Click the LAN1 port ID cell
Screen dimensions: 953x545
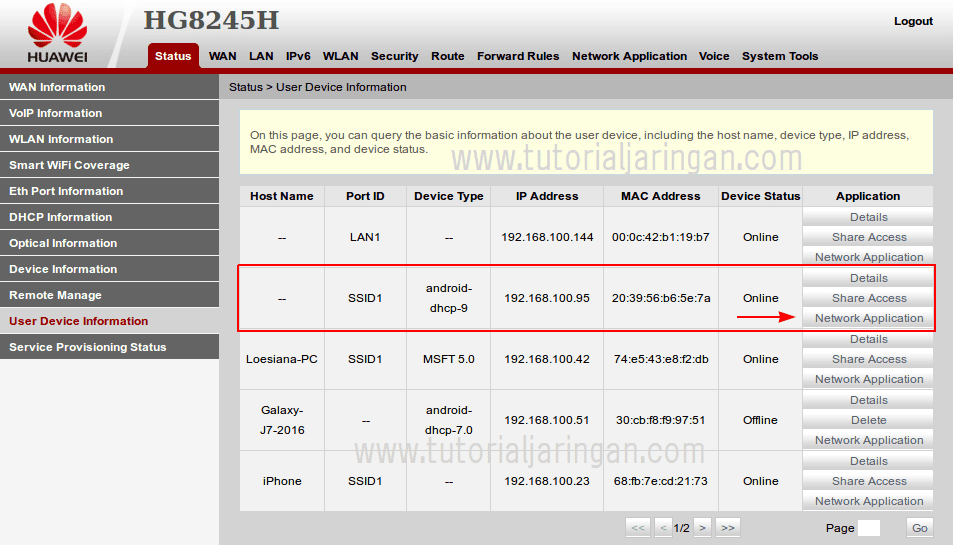point(365,237)
